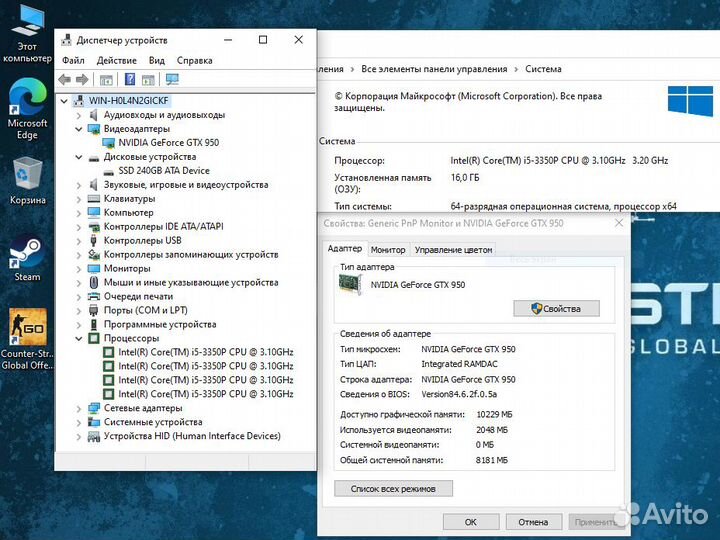Collapse the Видеоадаптеры category
This screenshot has height=540, width=720.
coord(79,129)
